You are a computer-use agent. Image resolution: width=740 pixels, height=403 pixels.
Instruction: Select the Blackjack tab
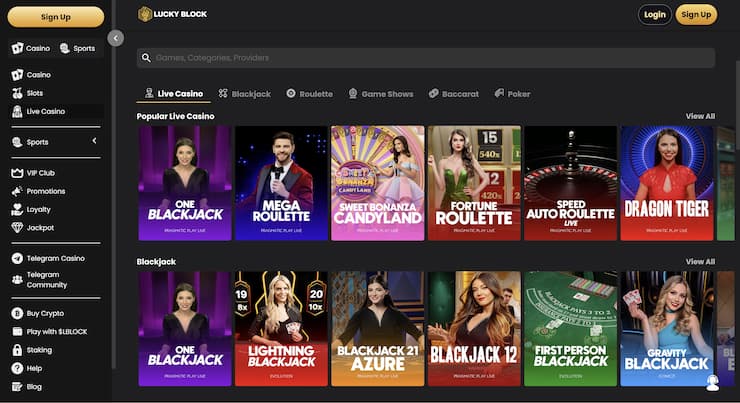[244, 93]
